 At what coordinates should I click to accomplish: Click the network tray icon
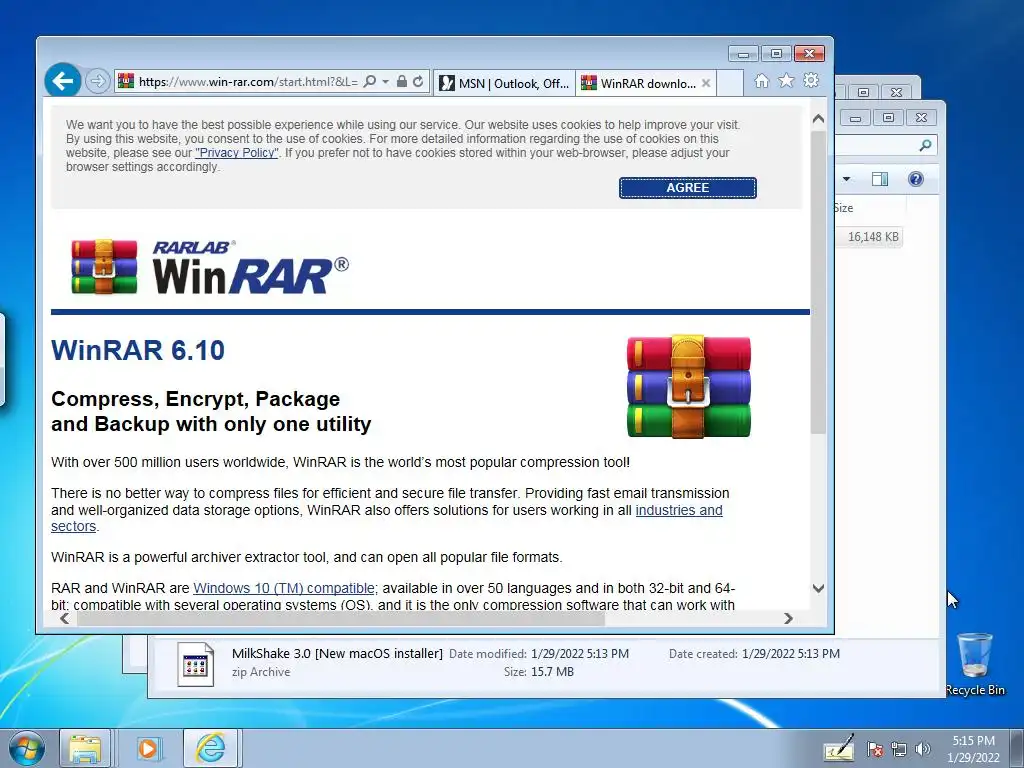point(899,749)
